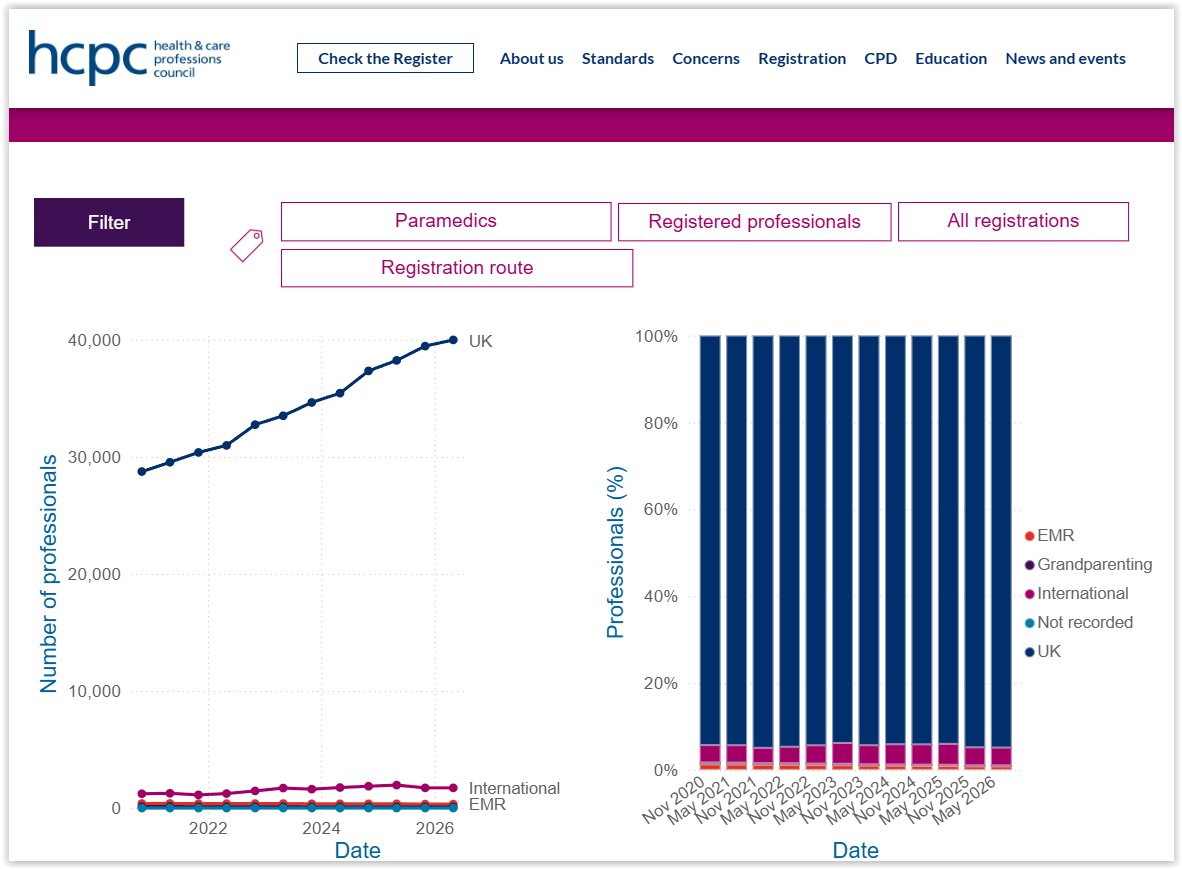Click the 60% bar chart axis label

[660, 509]
